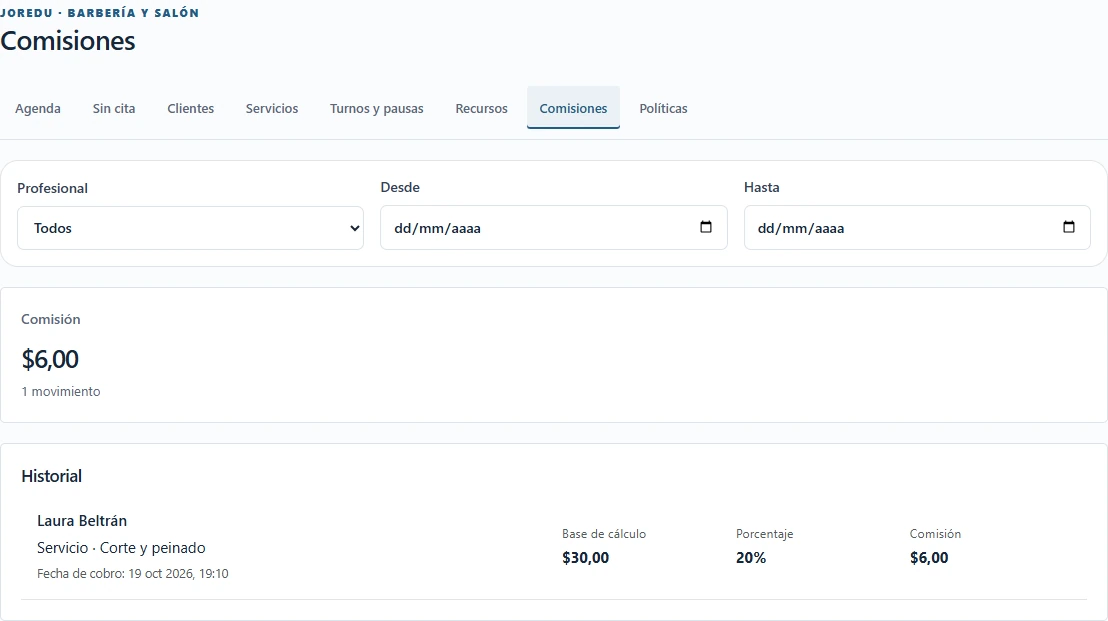Click the 'JOREDU · BARBERÍA Y SALÓN' header text
Viewport: 1108px width, 621px height.
[x=100, y=13]
